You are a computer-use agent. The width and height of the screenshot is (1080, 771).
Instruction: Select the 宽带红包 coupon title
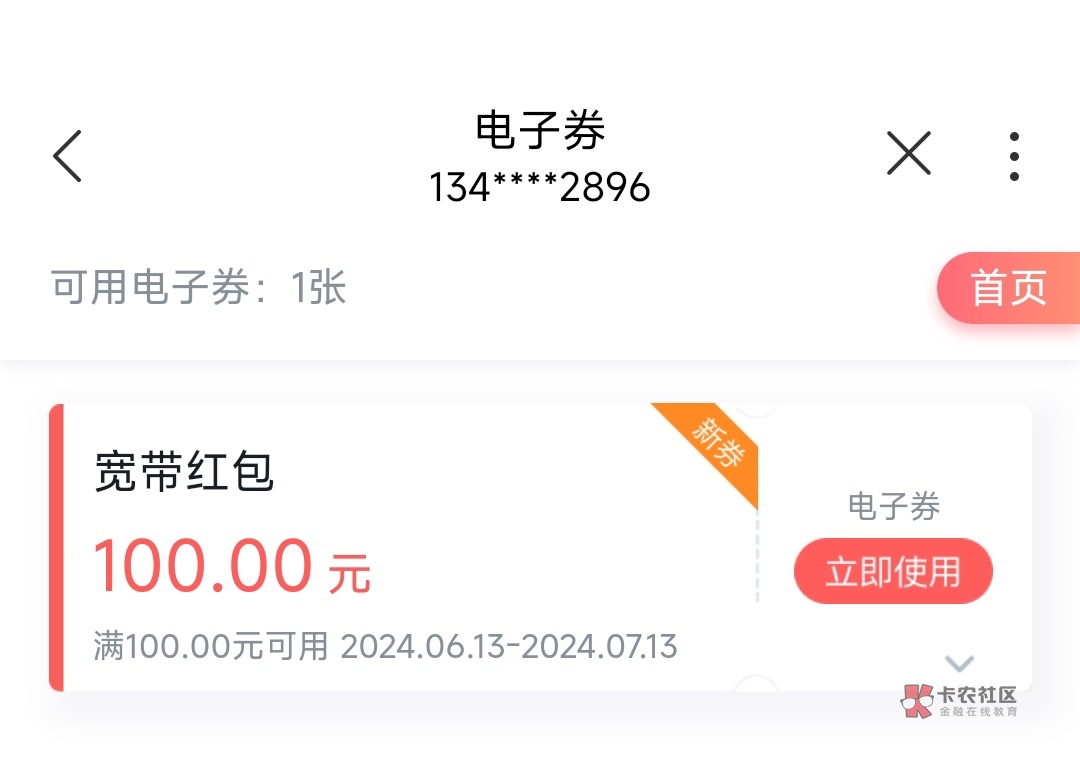coord(184,472)
